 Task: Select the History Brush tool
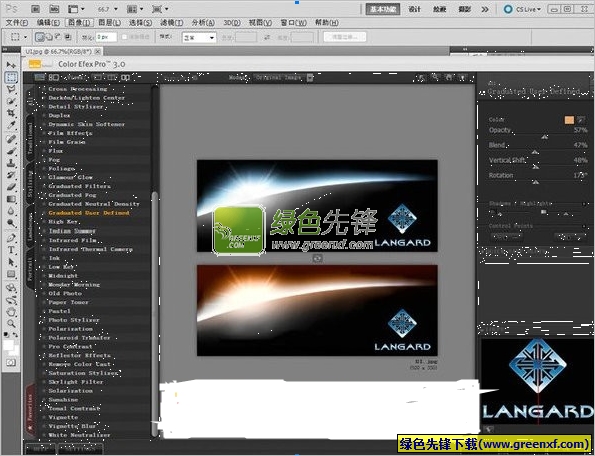click(11, 175)
